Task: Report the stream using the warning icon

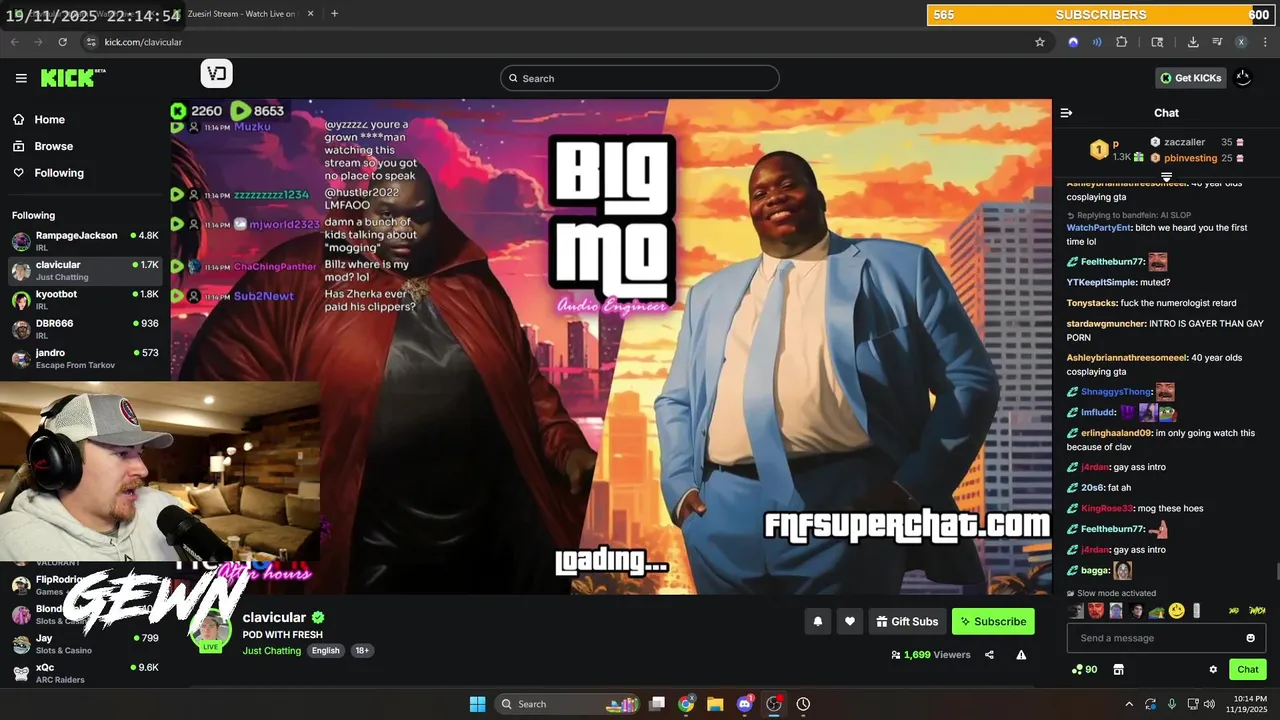Action: point(1021,655)
